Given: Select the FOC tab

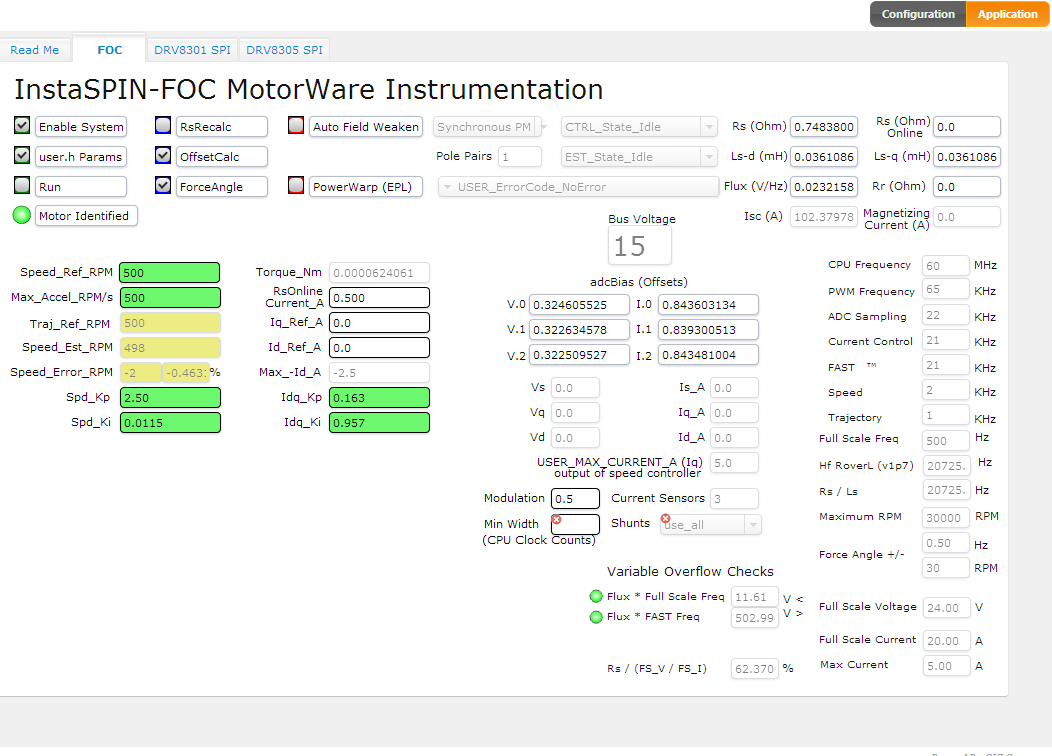Looking at the screenshot, I should tap(109, 50).
